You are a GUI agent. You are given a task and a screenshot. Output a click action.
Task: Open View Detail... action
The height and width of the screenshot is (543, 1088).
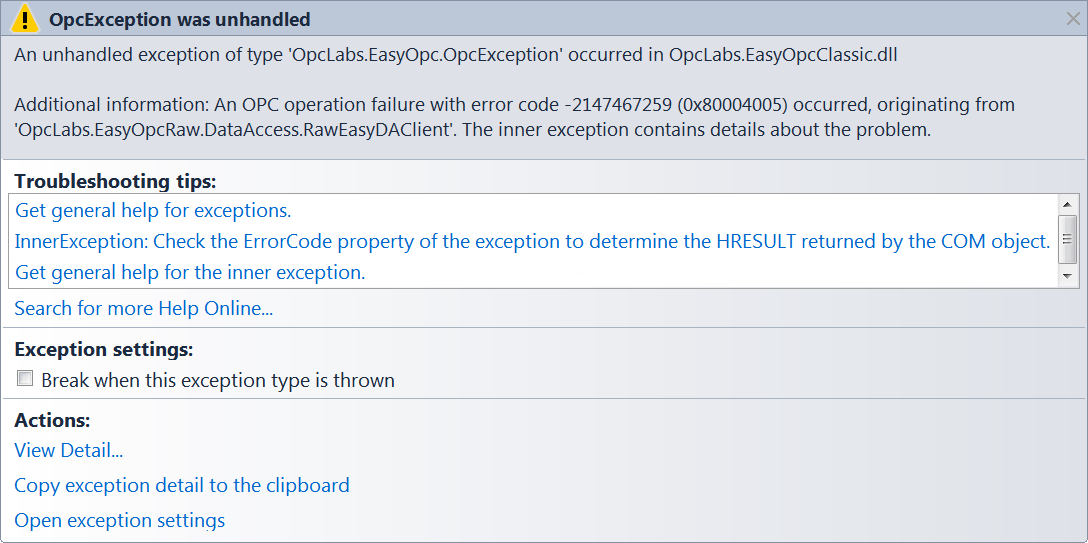69,450
